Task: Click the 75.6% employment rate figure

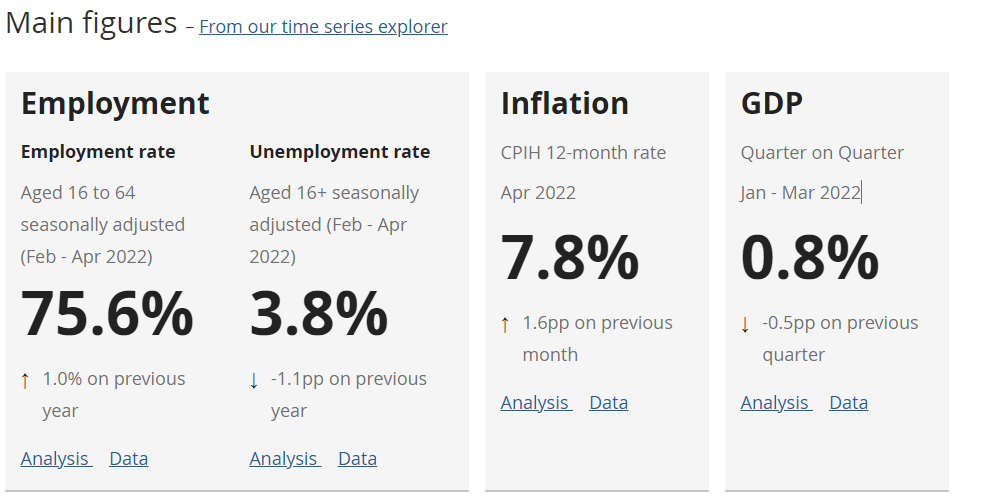Action: point(107,313)
